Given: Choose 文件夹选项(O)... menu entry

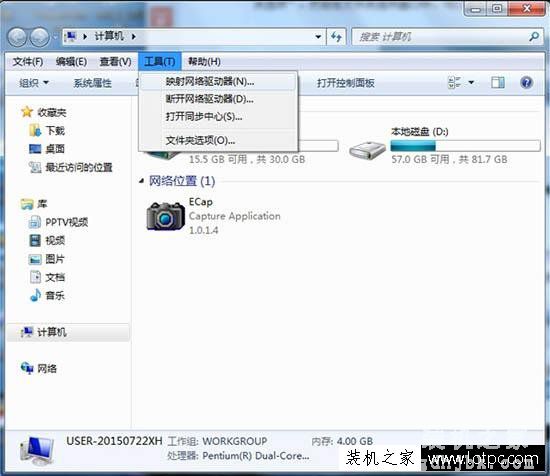Looking at the screenshot, I should tap(218, 141).
